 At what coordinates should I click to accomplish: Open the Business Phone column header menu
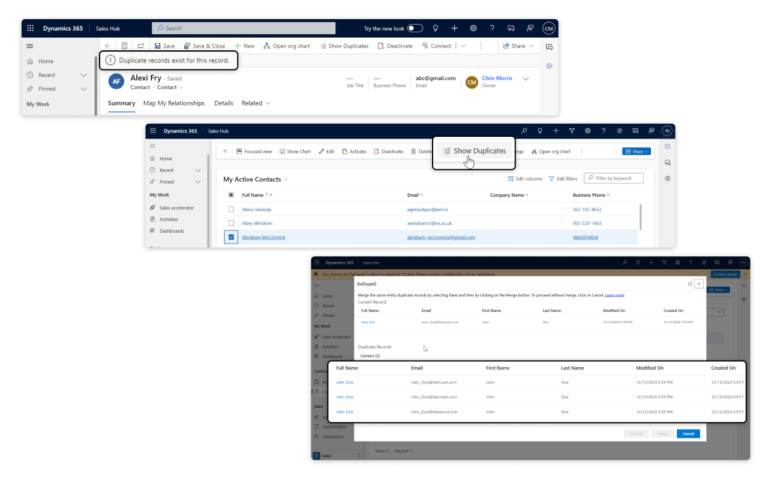tap(591, 195)
